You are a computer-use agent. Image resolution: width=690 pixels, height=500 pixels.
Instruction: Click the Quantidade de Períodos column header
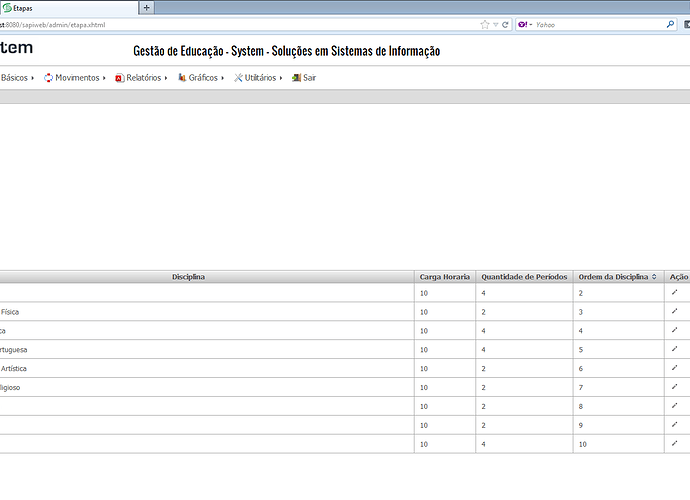click(x=524, y=277)
